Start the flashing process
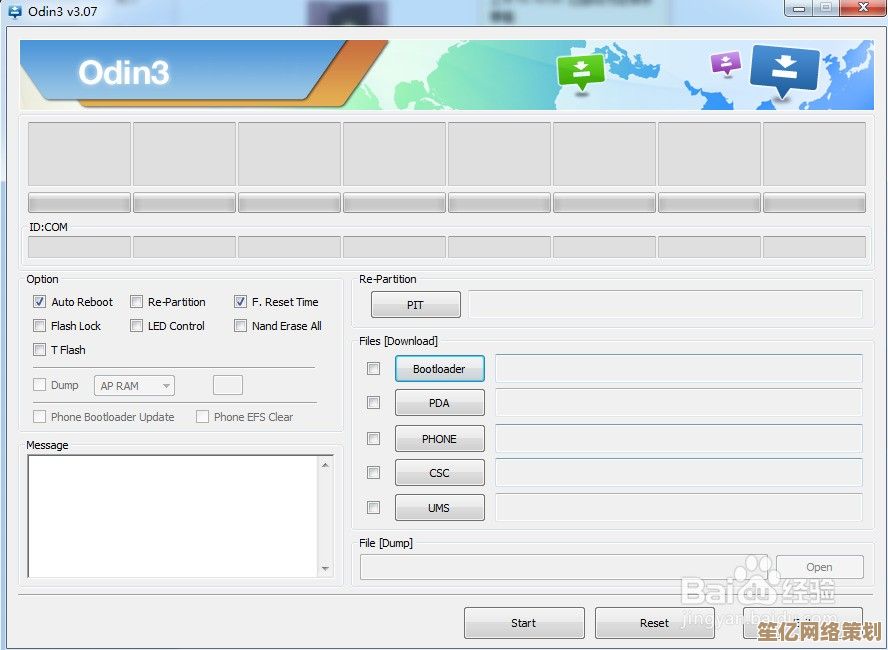The height and width of the screenshot is (650, 888). (x=524, y=623)
